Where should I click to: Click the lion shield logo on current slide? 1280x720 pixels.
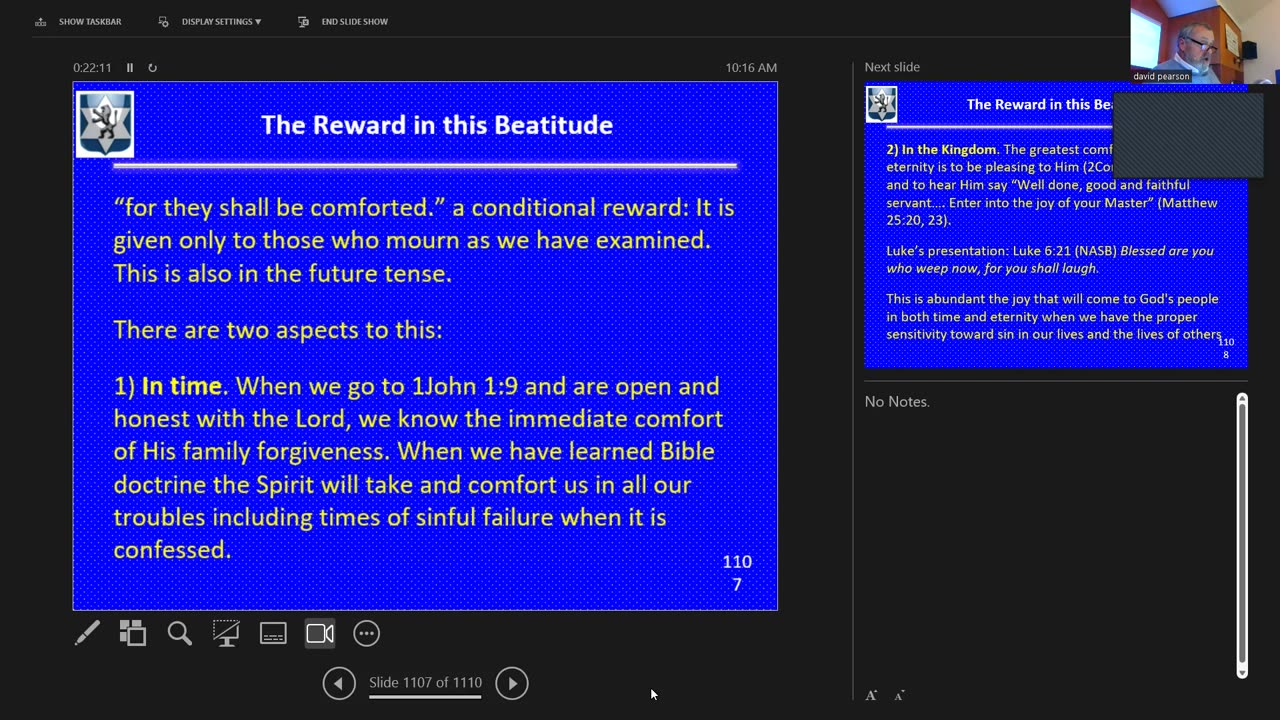point(105,124)
